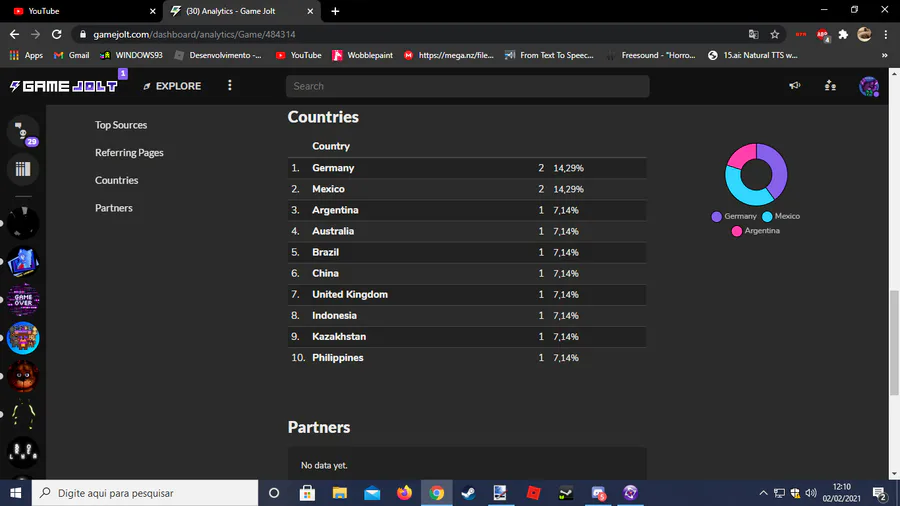Open chat icon with 29 badge

pos(23,131)
